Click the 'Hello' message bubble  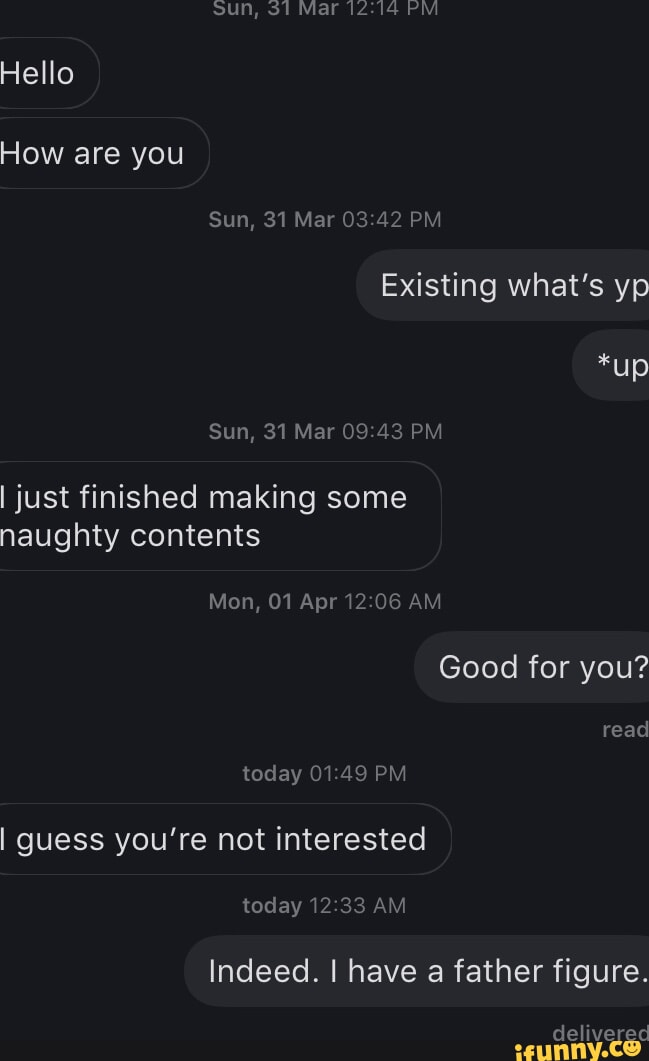point(40,73)
